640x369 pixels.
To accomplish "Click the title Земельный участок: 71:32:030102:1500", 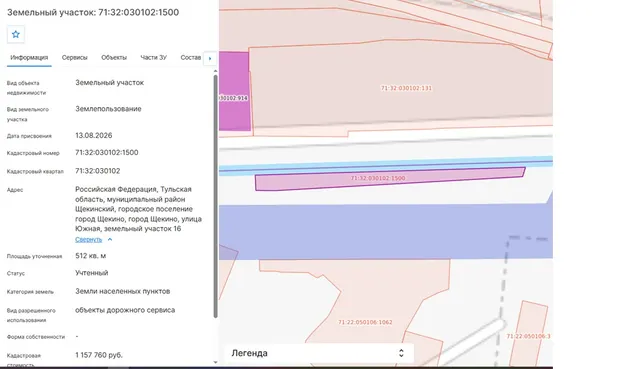I will pos(93,12).
